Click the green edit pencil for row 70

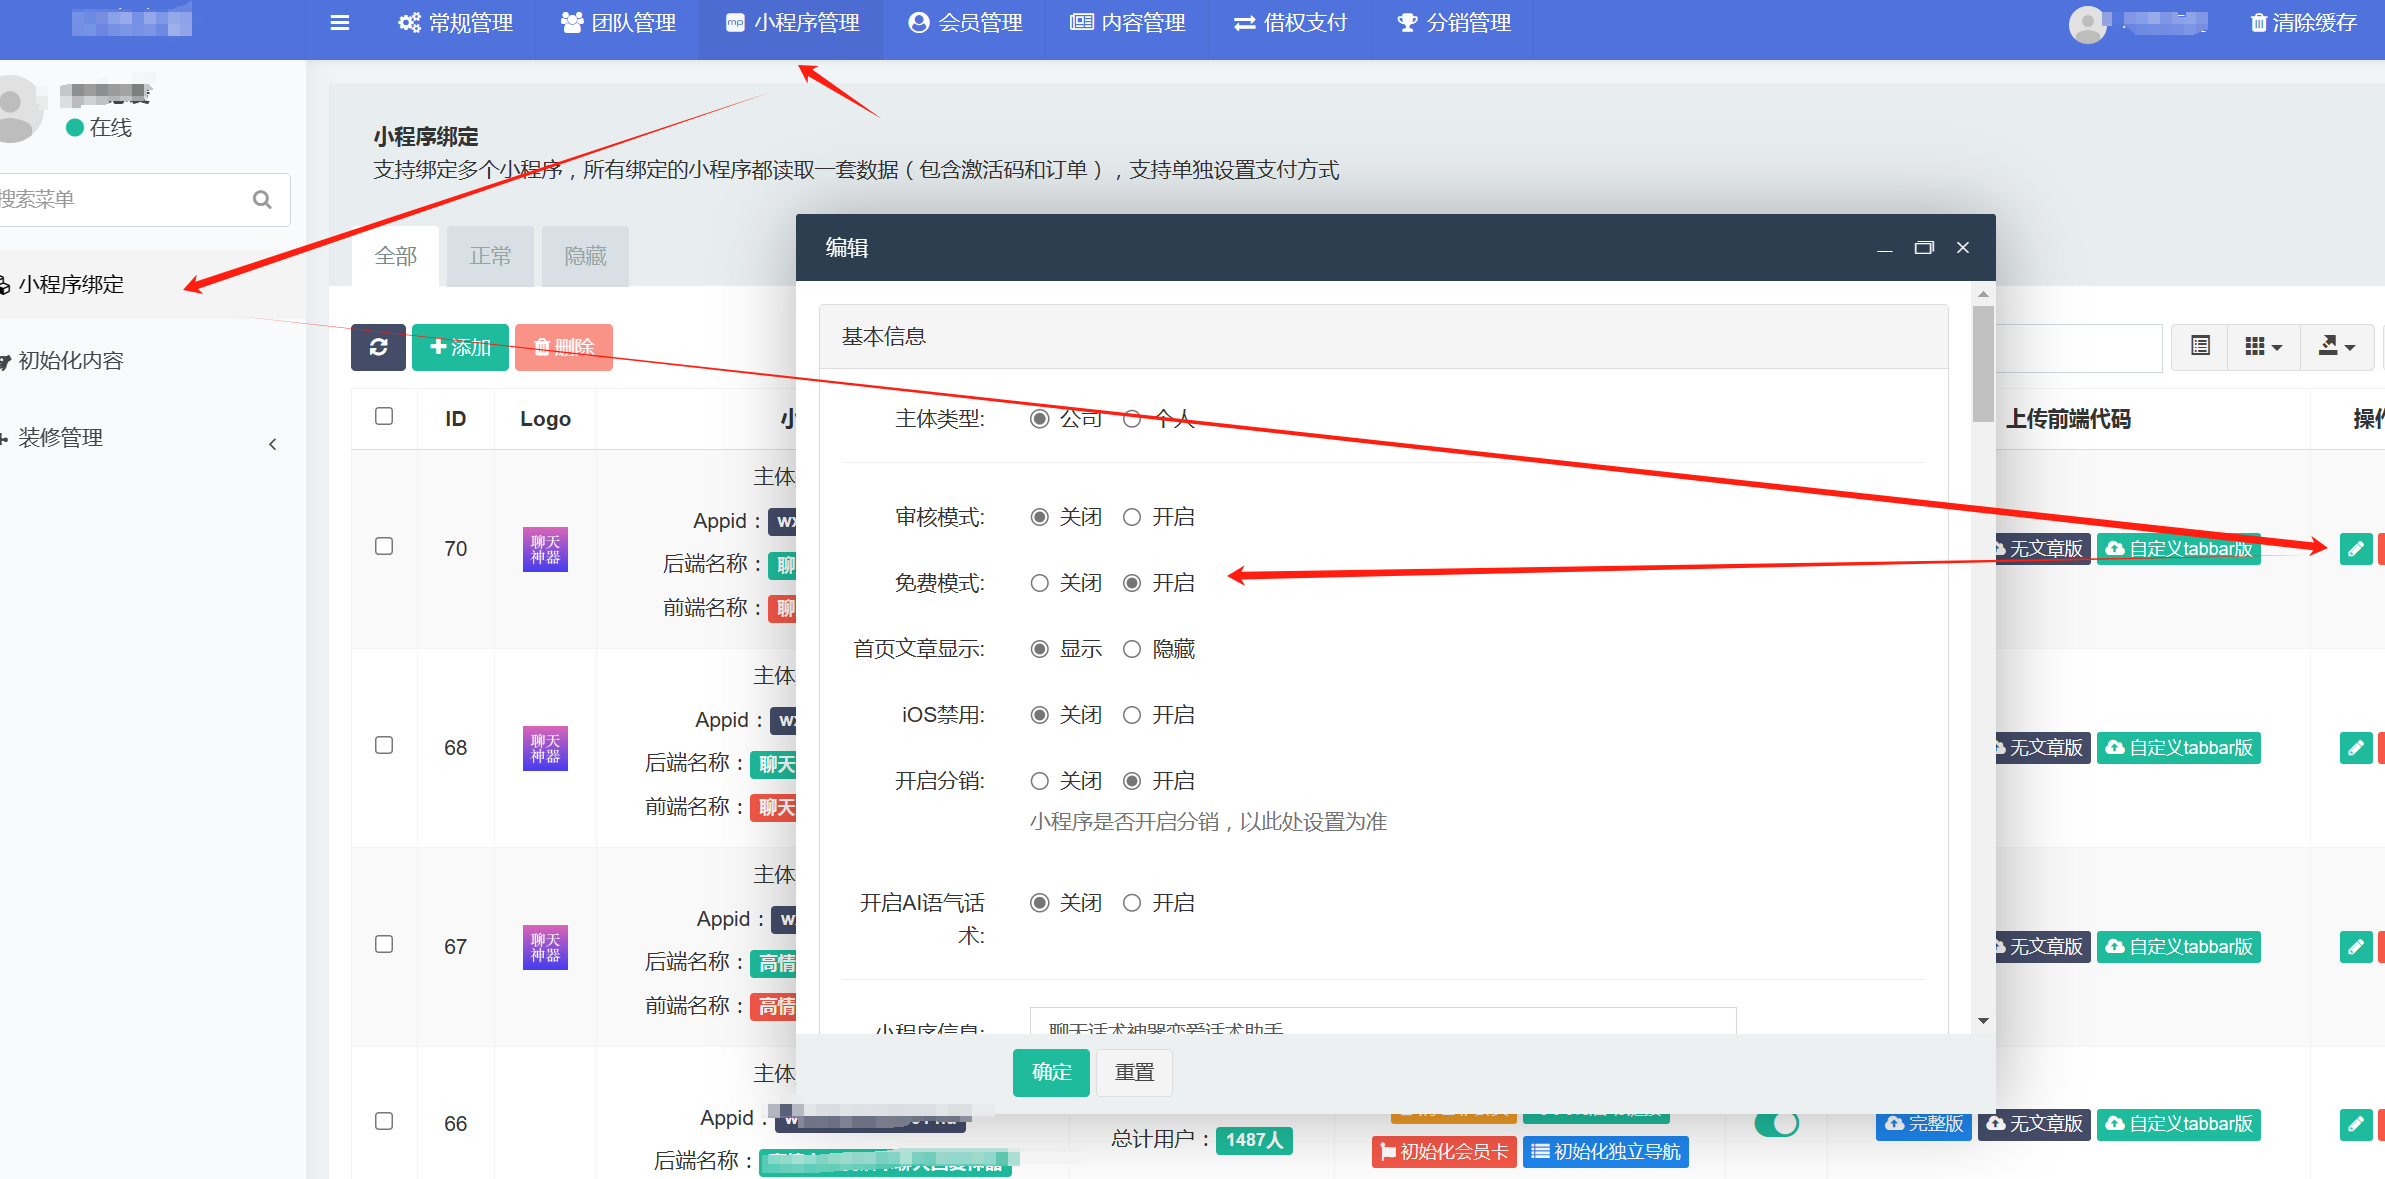tap(2355, 548)
